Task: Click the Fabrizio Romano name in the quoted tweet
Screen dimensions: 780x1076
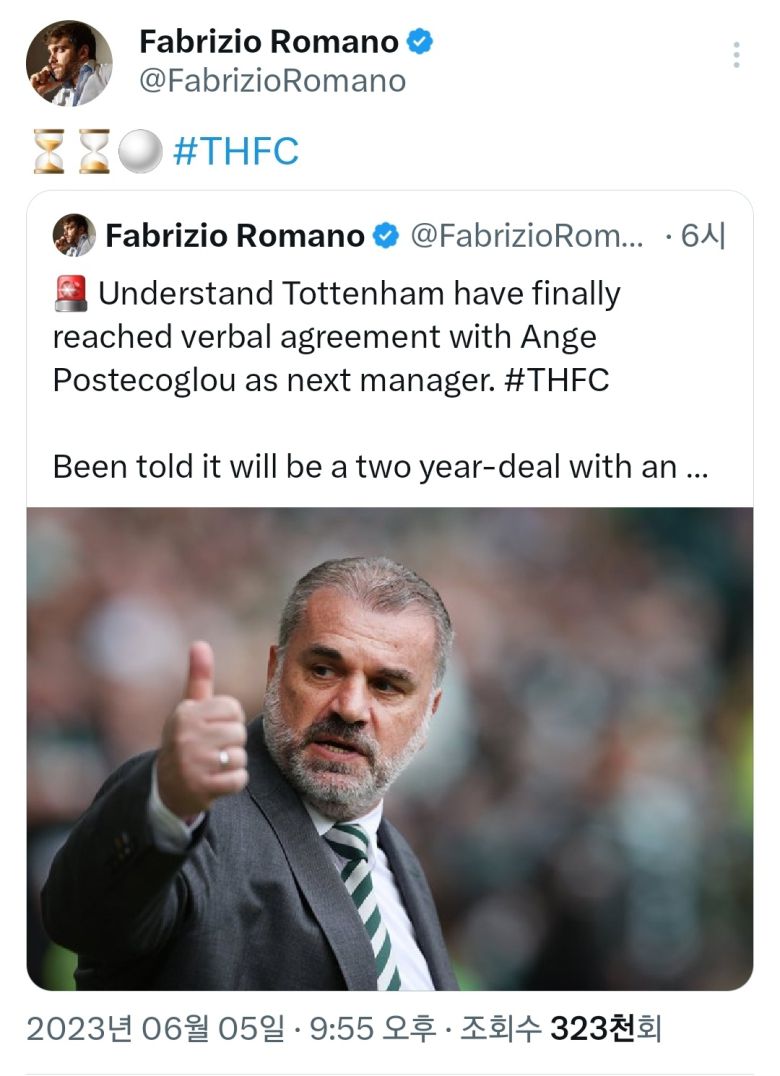Action: click(235, 236)
